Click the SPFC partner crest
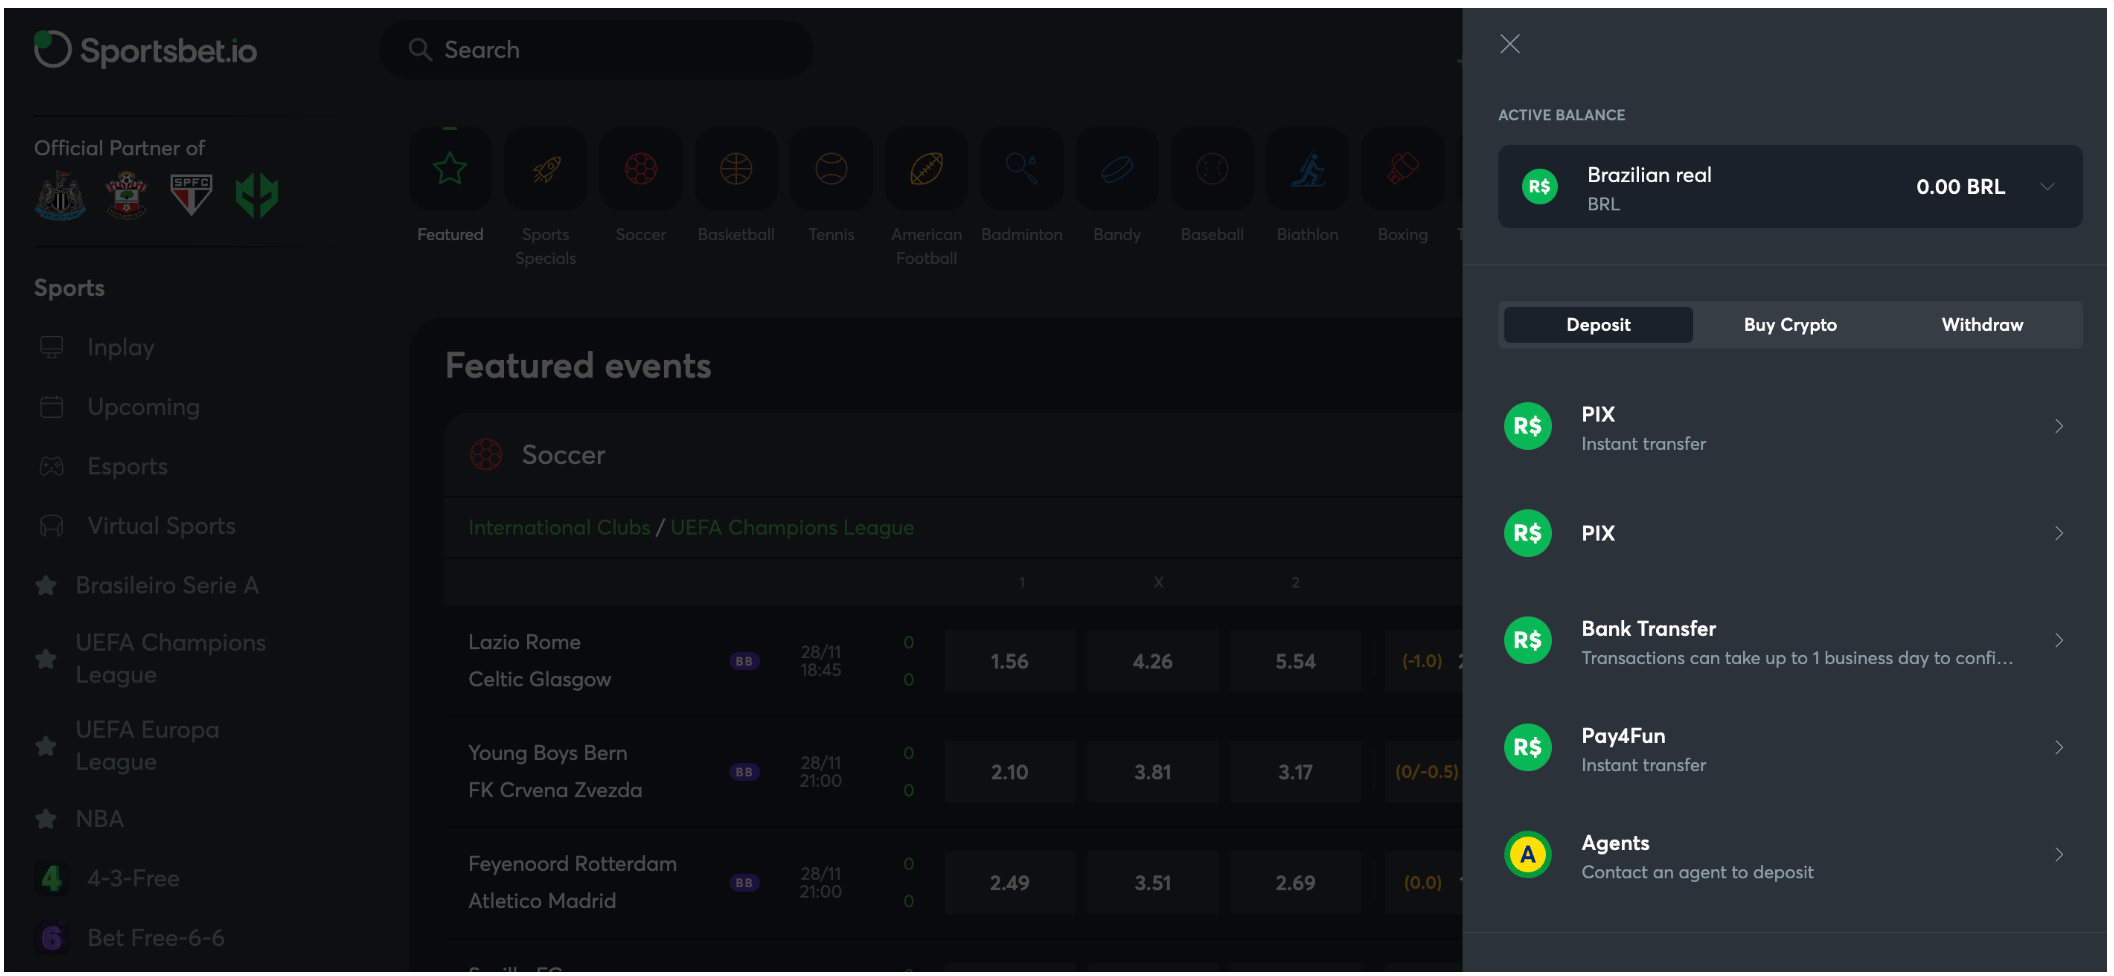 (x=191, y=195)
